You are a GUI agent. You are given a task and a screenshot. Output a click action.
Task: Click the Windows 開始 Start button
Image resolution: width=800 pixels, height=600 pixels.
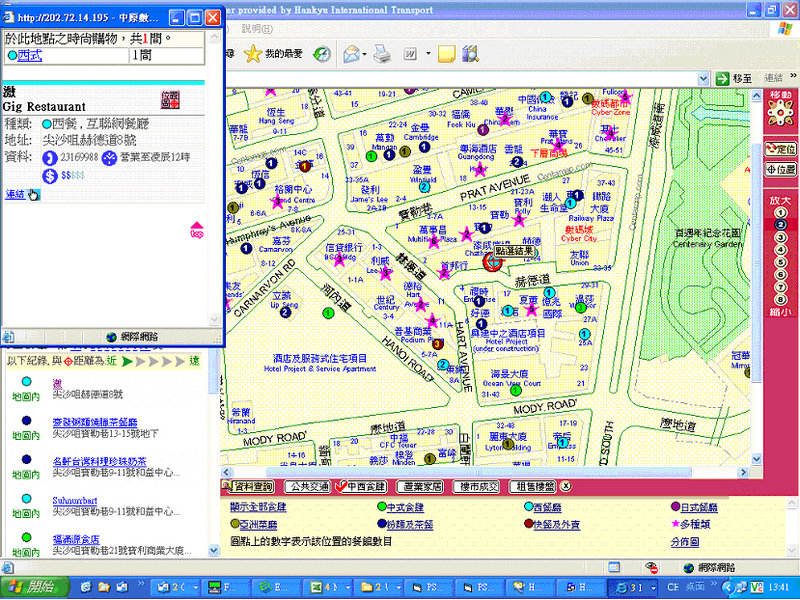coord(33,586)
